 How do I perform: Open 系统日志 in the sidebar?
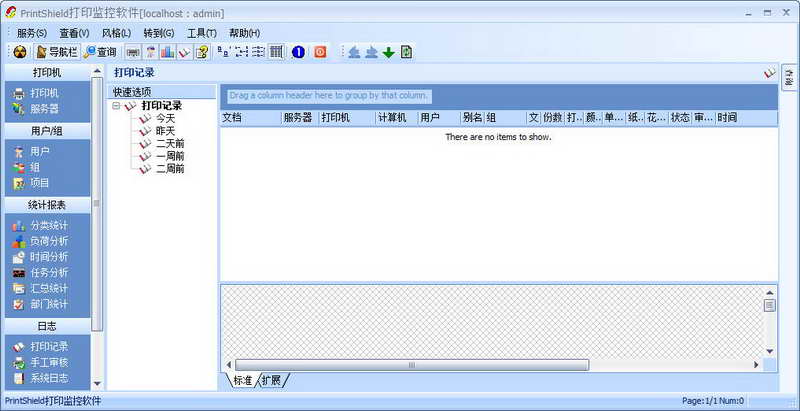point(40,378)
